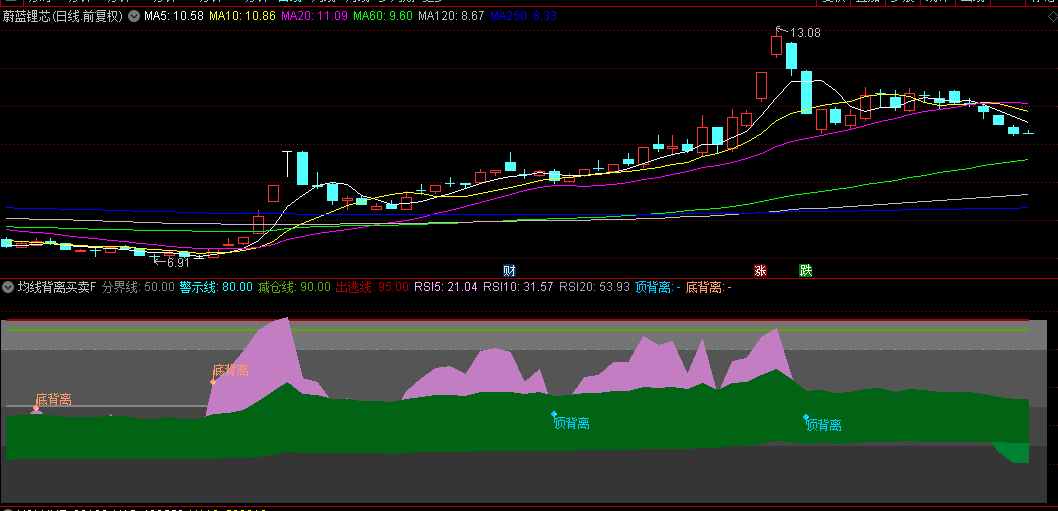The height and width of the screenshot is (511, 1058).
Task: Click the first 顶背离 signal marker
Action: click(x=554, y=414)
